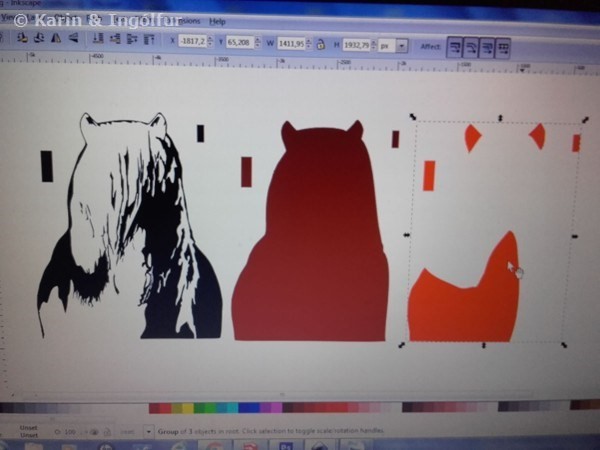Select the dark red rectangle beside the silhouette
600x450 pixels.
click(246, 172)
